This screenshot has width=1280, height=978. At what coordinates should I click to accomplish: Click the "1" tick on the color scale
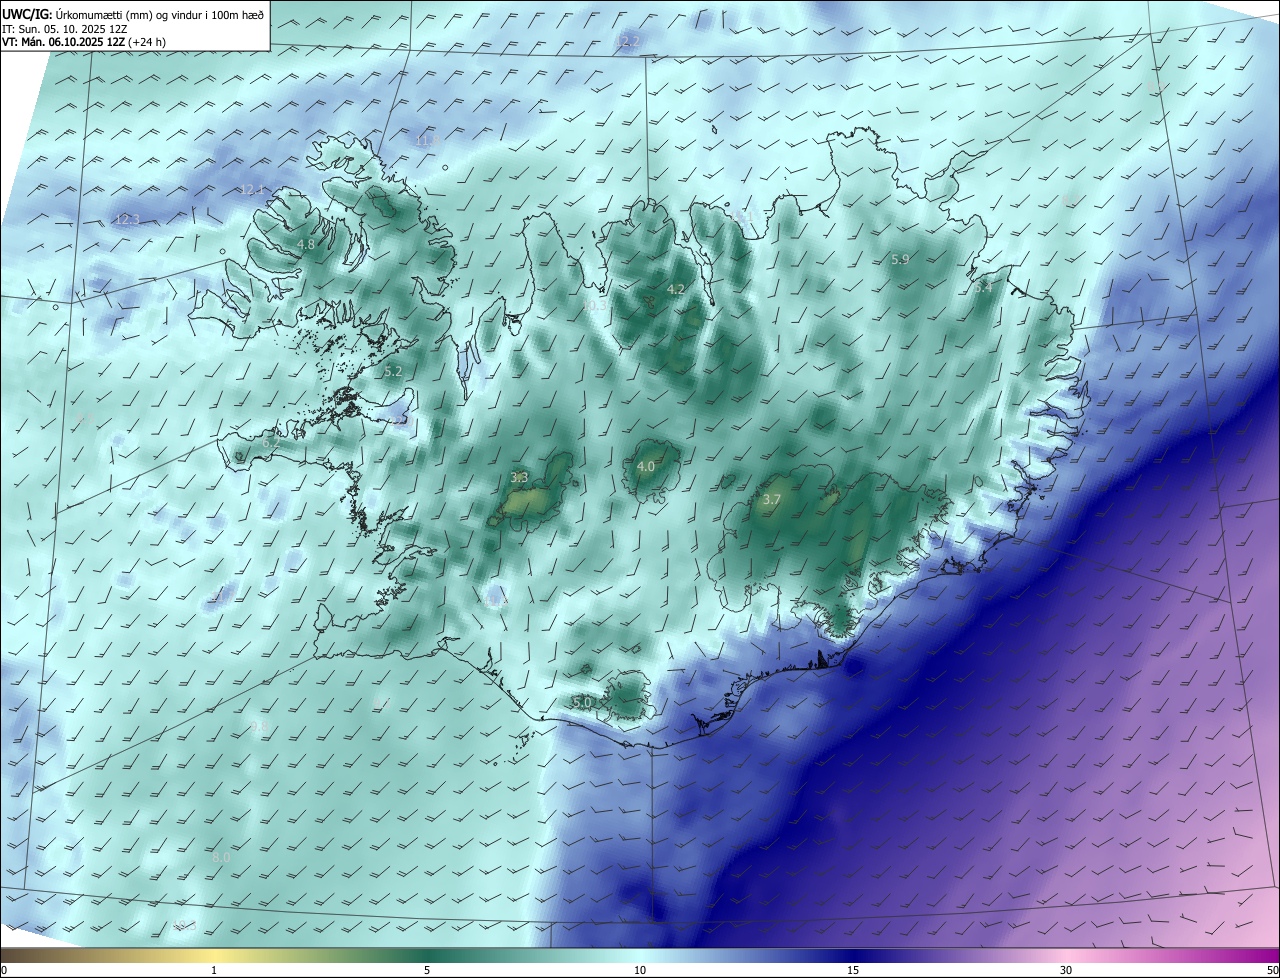pos(214,970)
